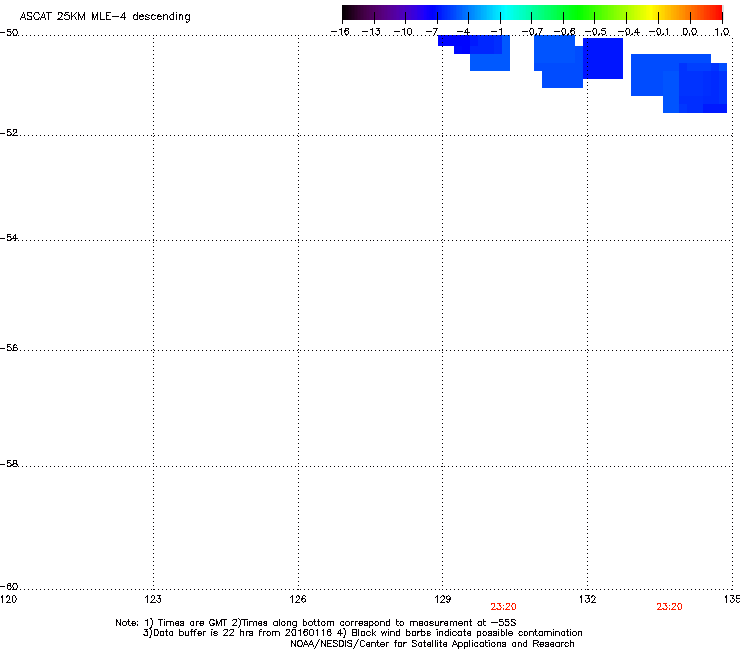Image resolution: width=740 pixels, height=650 pixels.
Task: Pick the red end of the color bar
Action: tap(715, 12)
